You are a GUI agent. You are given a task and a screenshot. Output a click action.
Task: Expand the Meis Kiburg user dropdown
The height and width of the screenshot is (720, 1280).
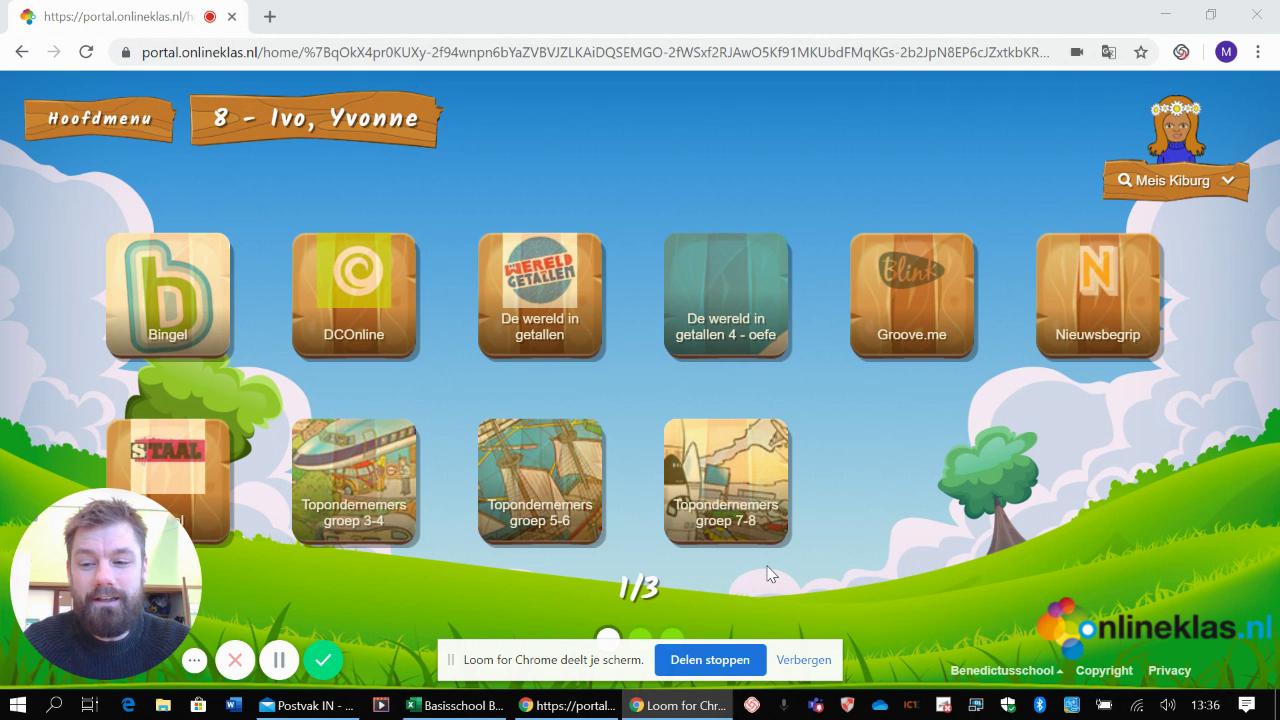click(x=1175, y=181)
